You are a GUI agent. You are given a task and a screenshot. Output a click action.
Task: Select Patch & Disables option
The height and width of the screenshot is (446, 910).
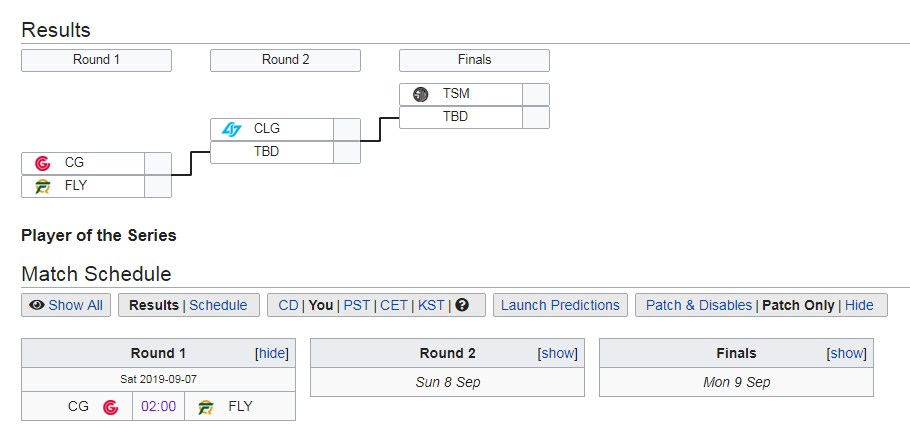click(699, 305)
